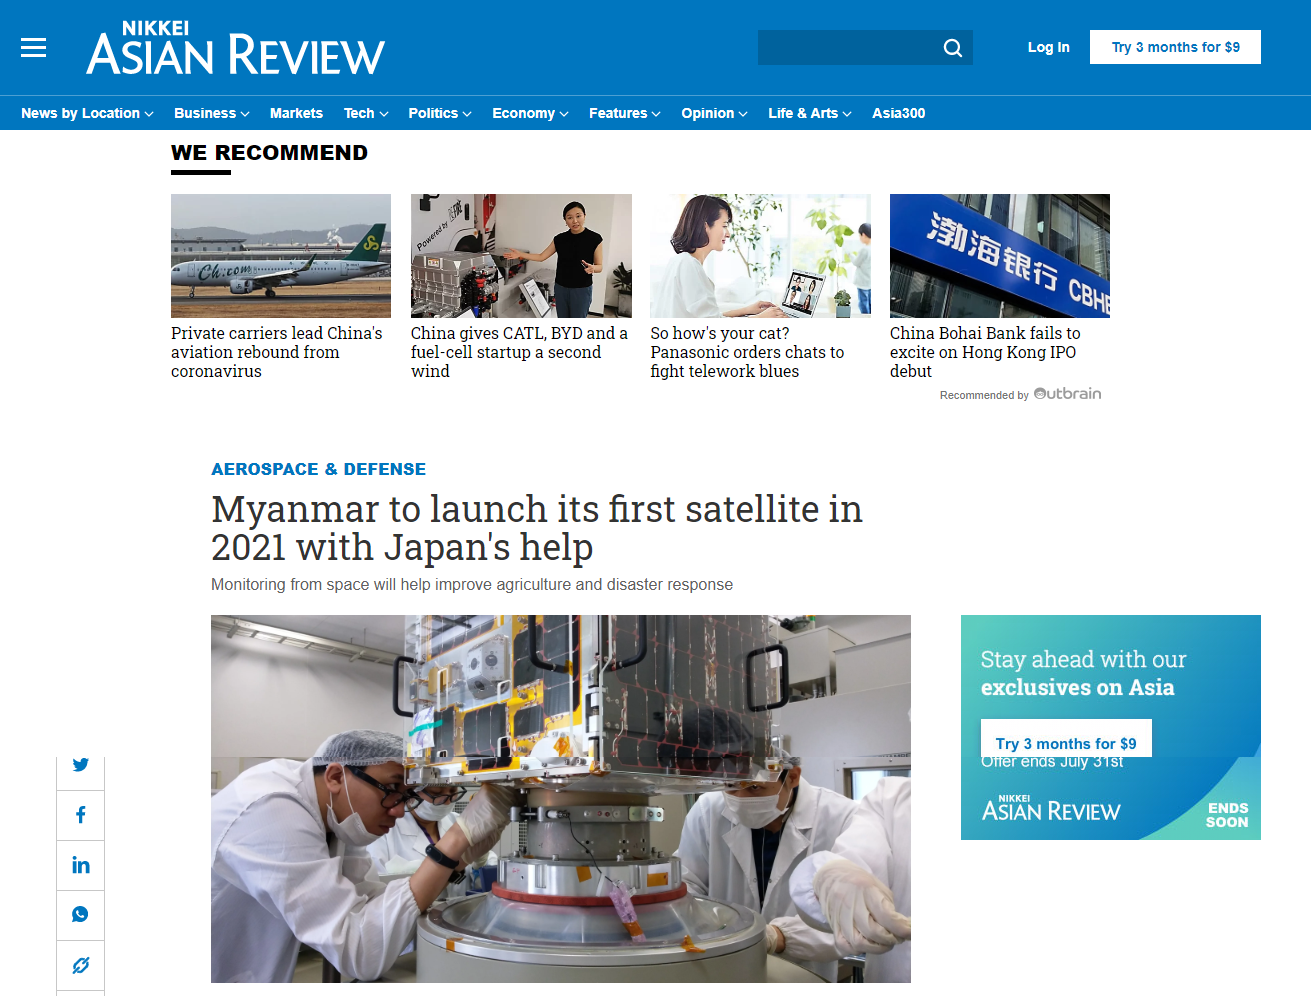Image resolution: width=1311 pixels, height=996 pixels.
Task: Share article via WhatsApp icon
Action: tap(81, 915)
